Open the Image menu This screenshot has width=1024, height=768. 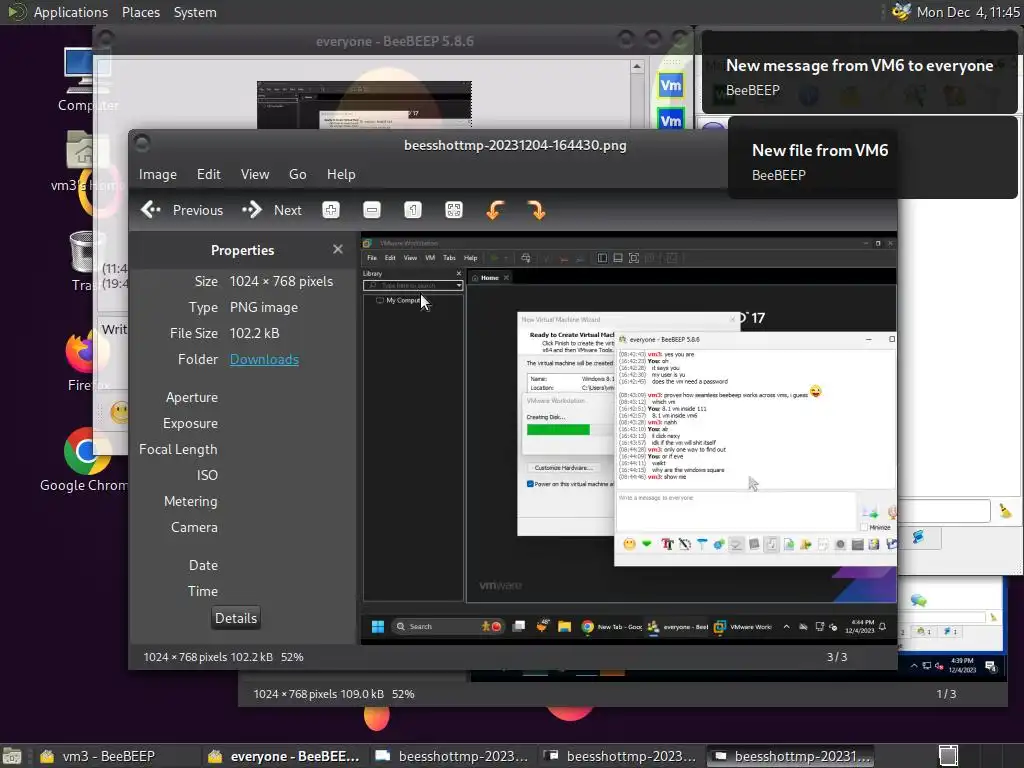[x=157, y=174]
